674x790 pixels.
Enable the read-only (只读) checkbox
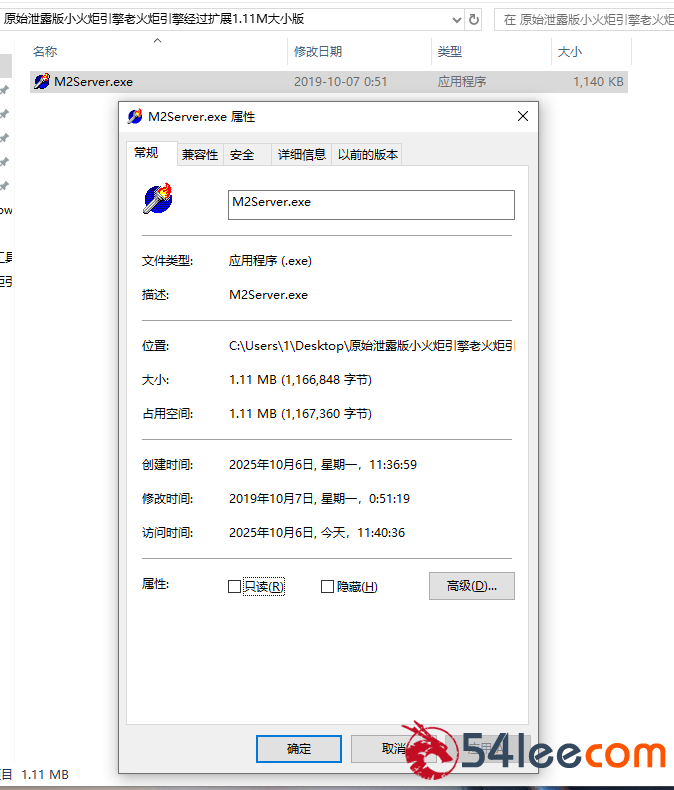(235, 587)
